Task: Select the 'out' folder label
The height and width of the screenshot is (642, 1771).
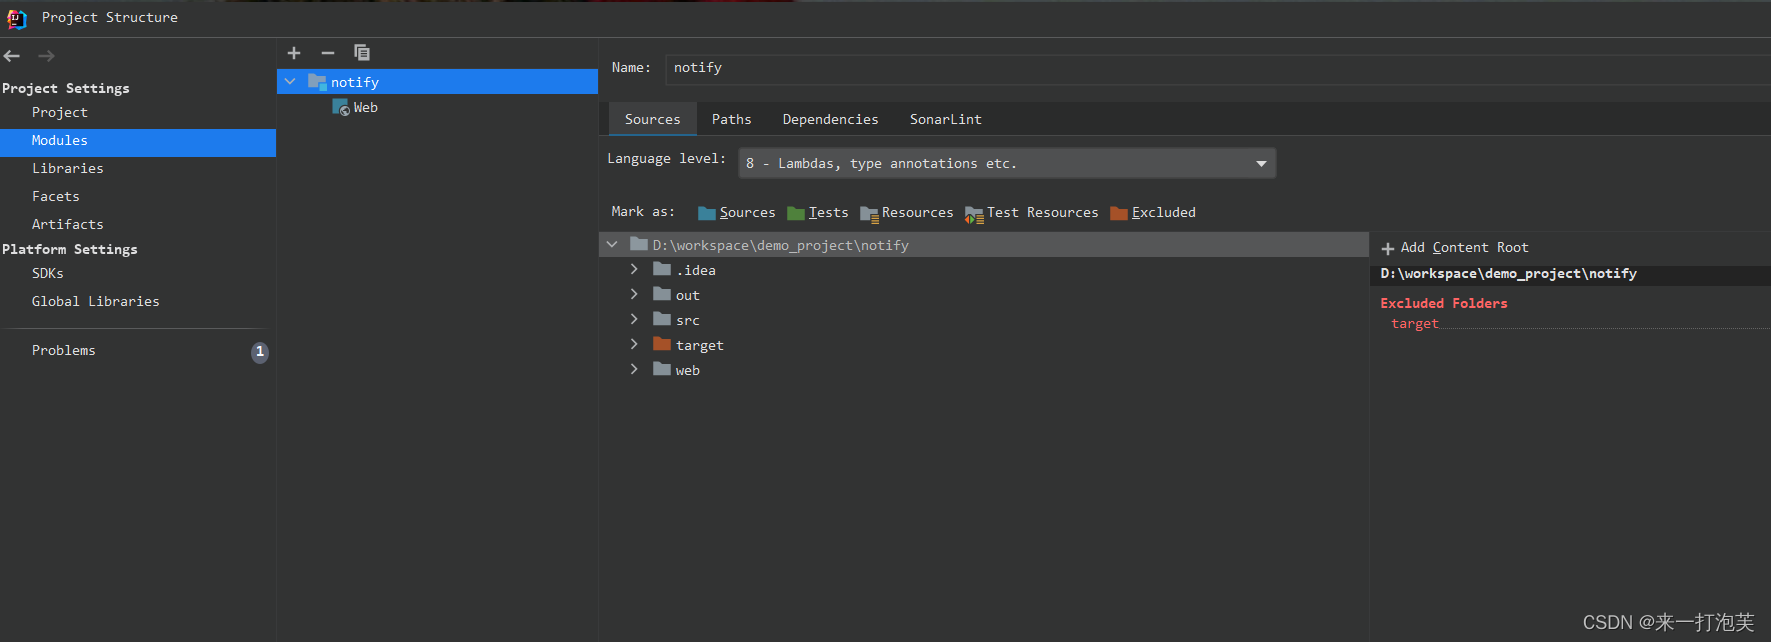Action: point(688,296)
